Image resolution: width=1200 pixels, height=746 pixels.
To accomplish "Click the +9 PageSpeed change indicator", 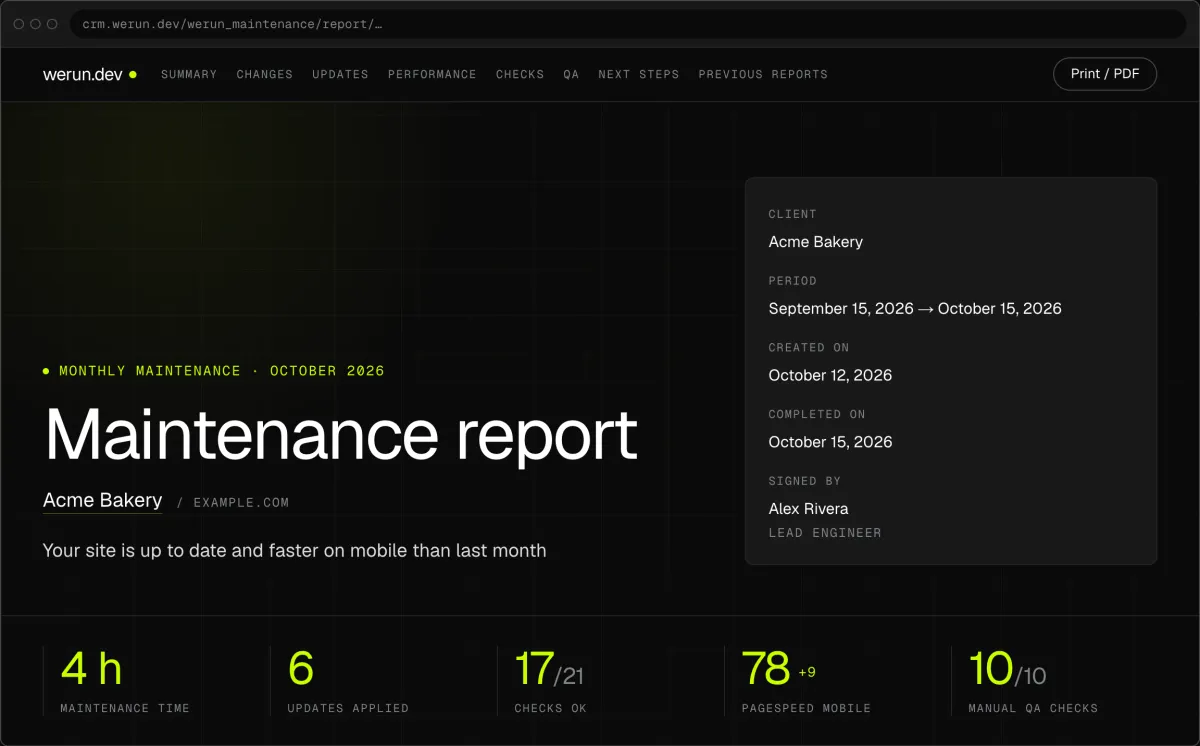I will point(807,672).
